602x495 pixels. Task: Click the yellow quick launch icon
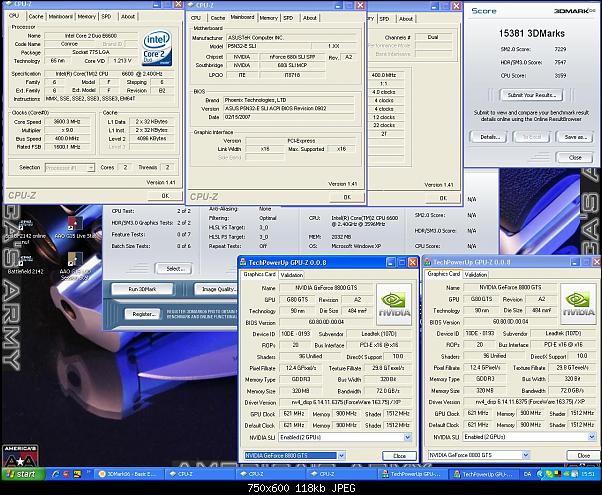tap(77, 474)
